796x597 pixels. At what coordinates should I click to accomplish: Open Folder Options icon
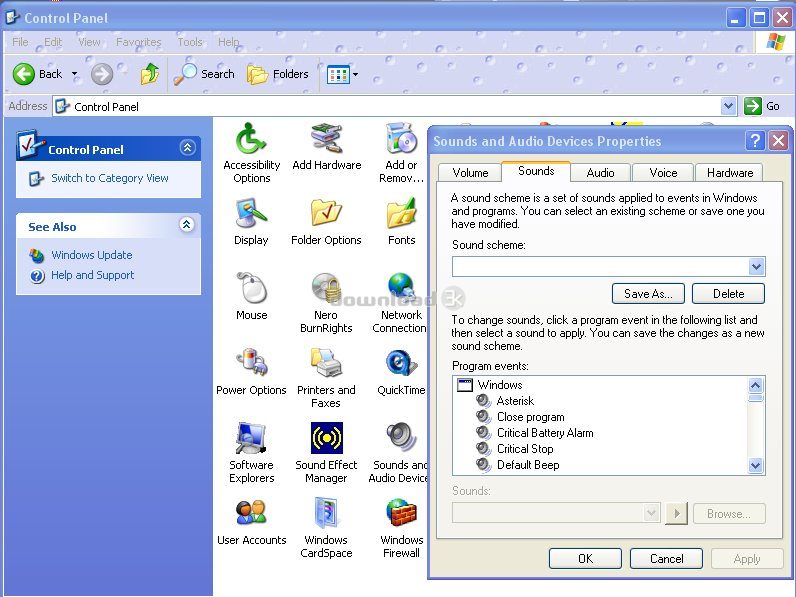[x=326, y=222]
